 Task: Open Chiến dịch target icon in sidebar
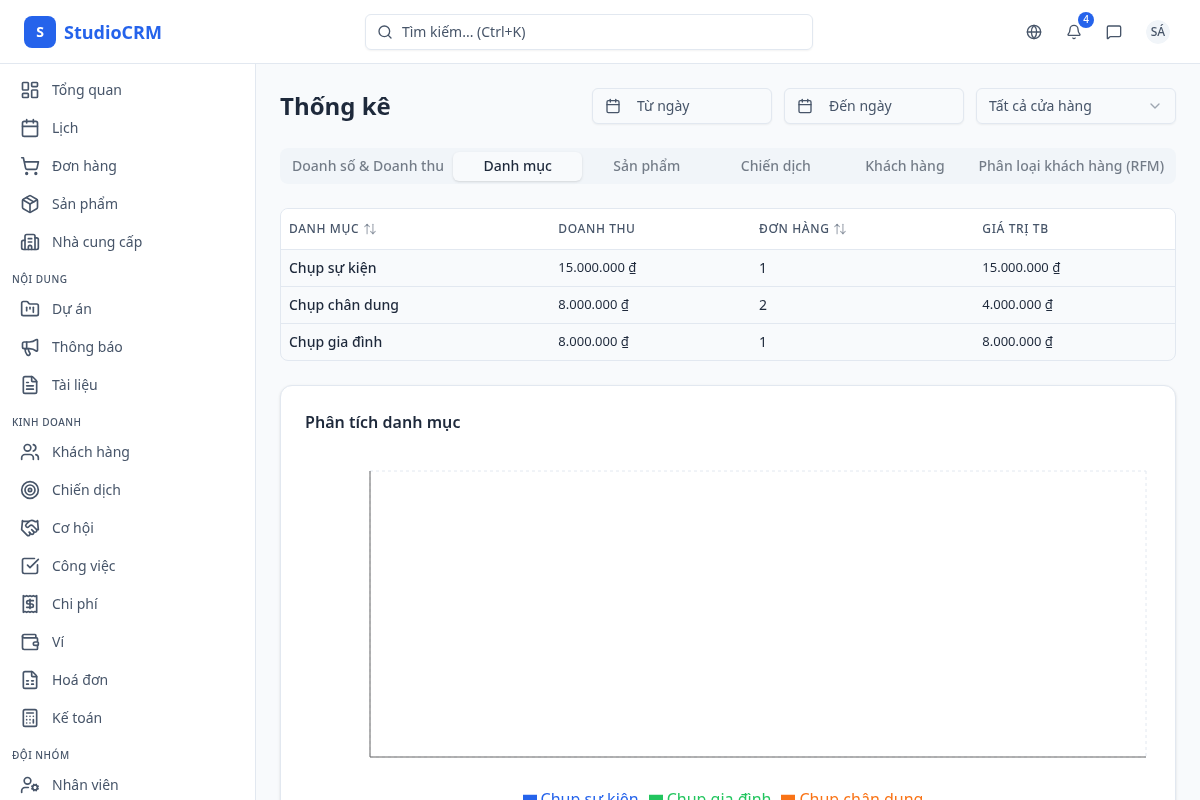[30, 490]
